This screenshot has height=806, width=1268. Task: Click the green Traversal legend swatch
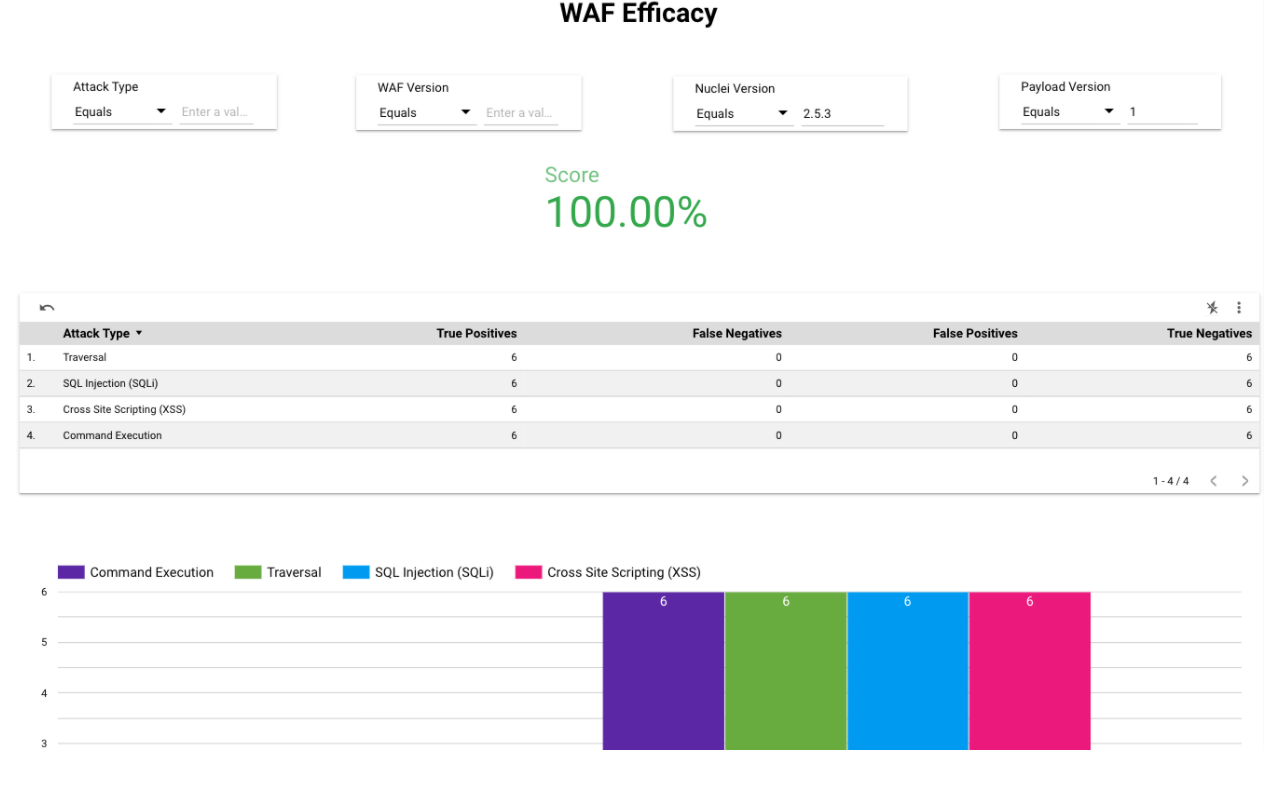(x=248, y=572)
